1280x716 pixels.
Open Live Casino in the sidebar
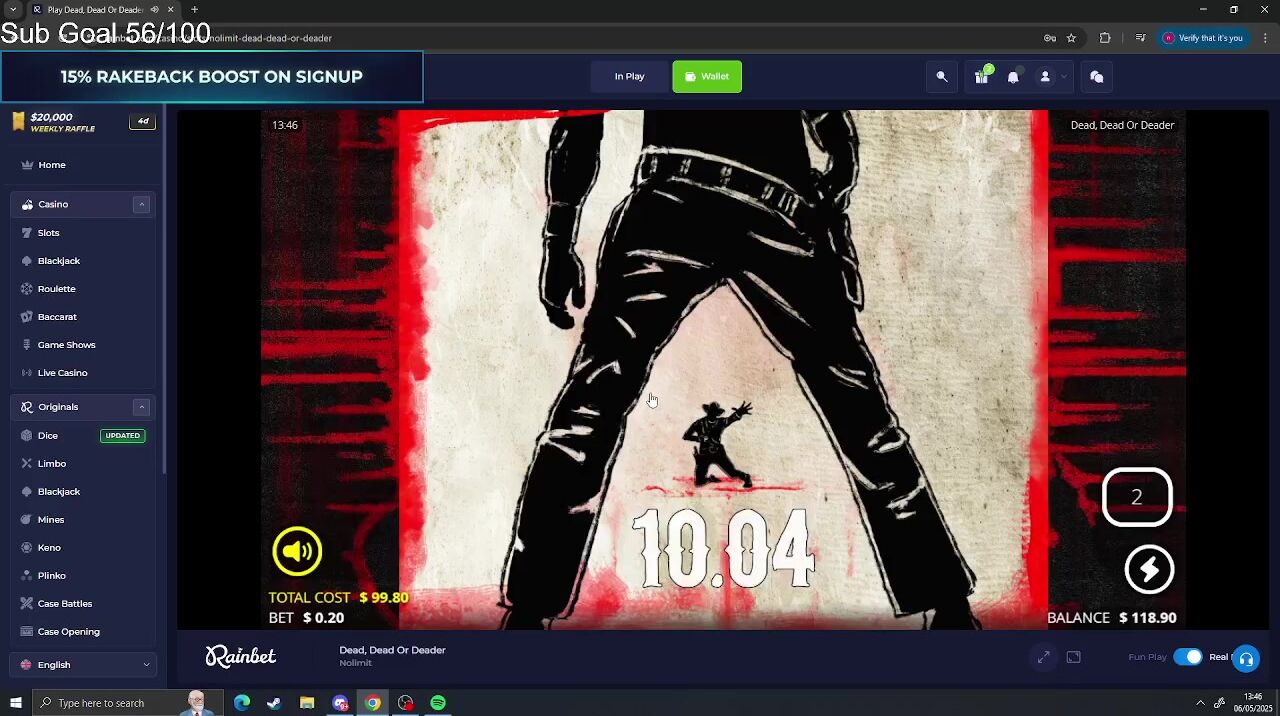pyautogui.click(x=63, y=373)
